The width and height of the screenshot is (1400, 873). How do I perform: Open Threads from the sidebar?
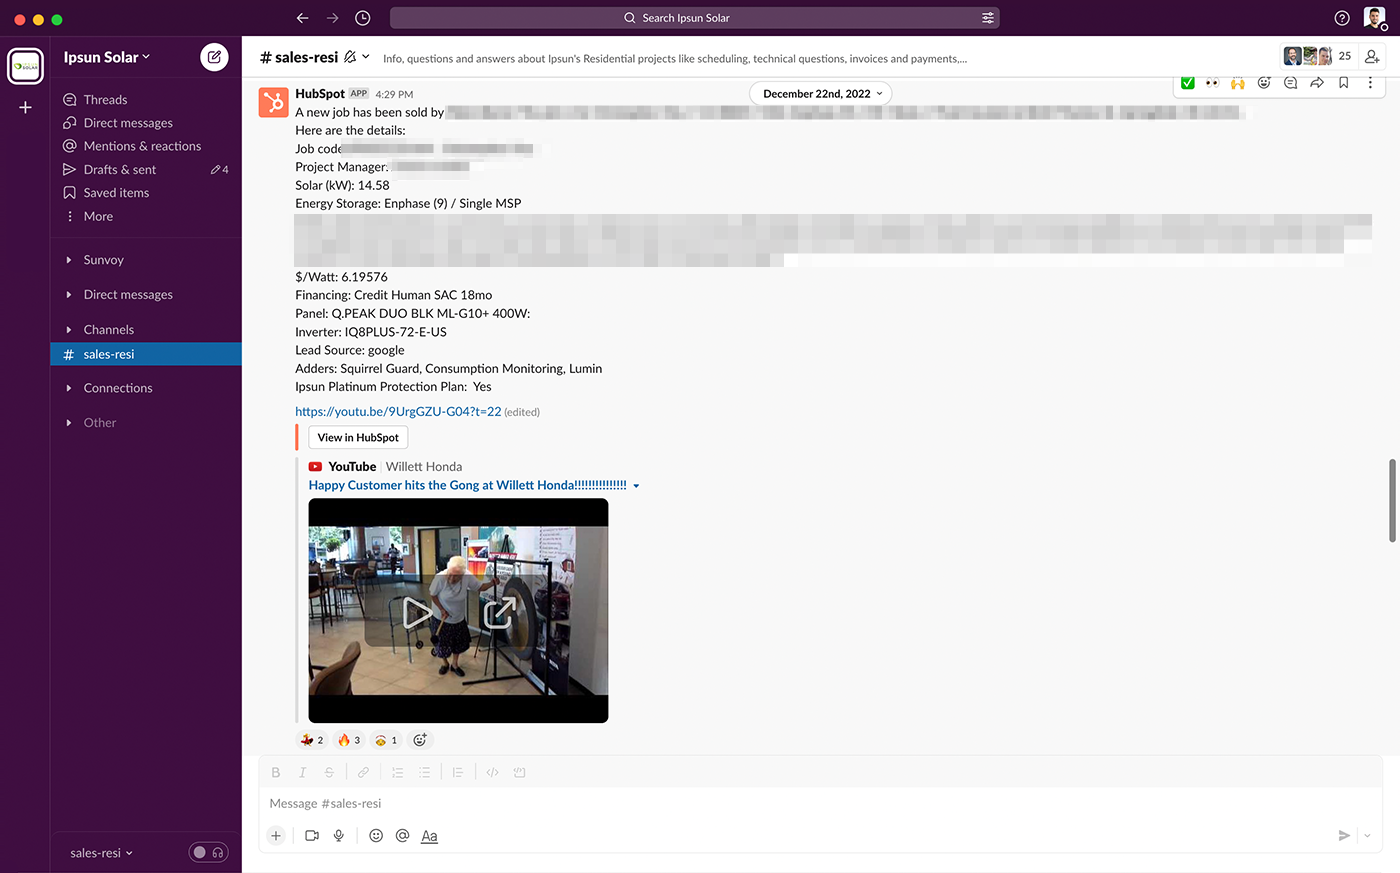[x=106, y=99]
